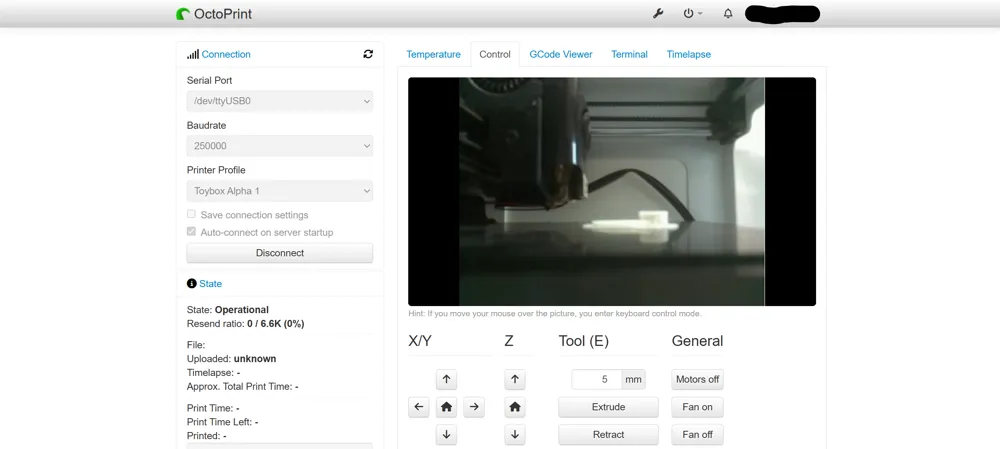Switch to the Temperature tab
This screenshot has height=449, width=1000.
[434, 54]
